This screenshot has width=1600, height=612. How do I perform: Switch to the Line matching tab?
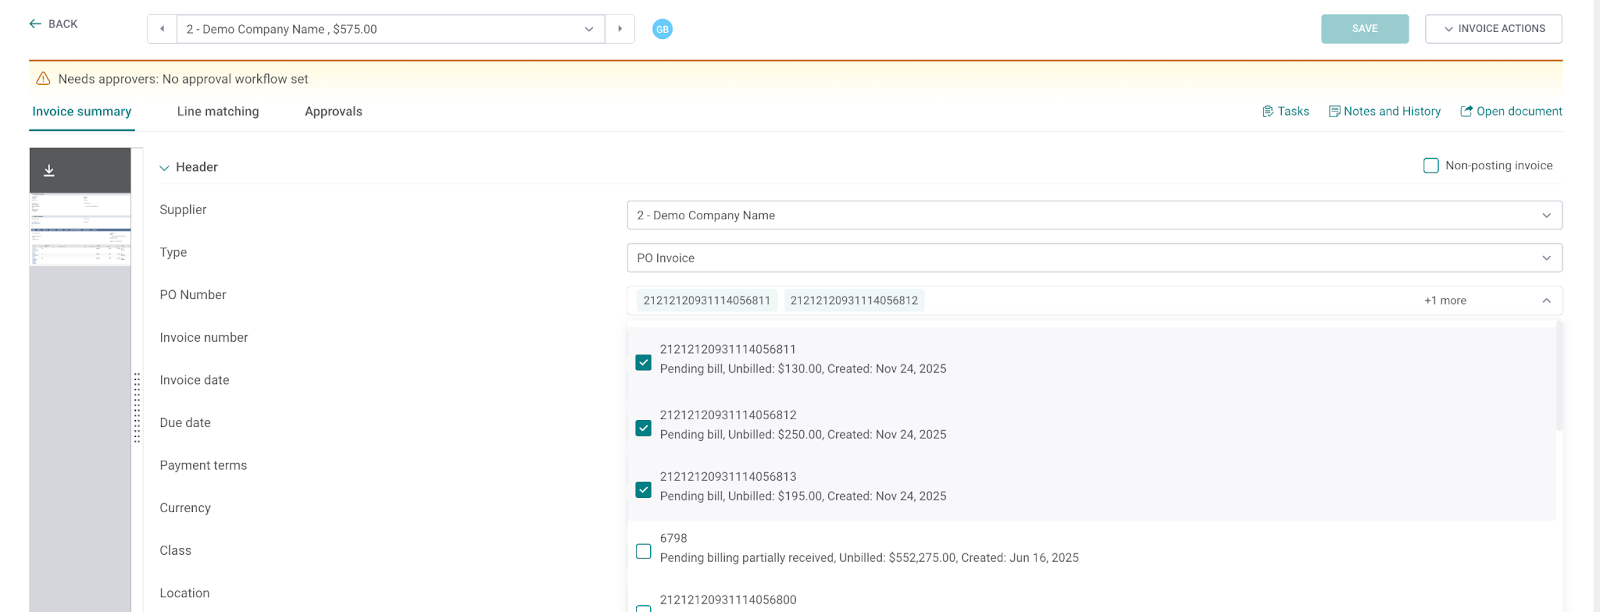point(218,112)
